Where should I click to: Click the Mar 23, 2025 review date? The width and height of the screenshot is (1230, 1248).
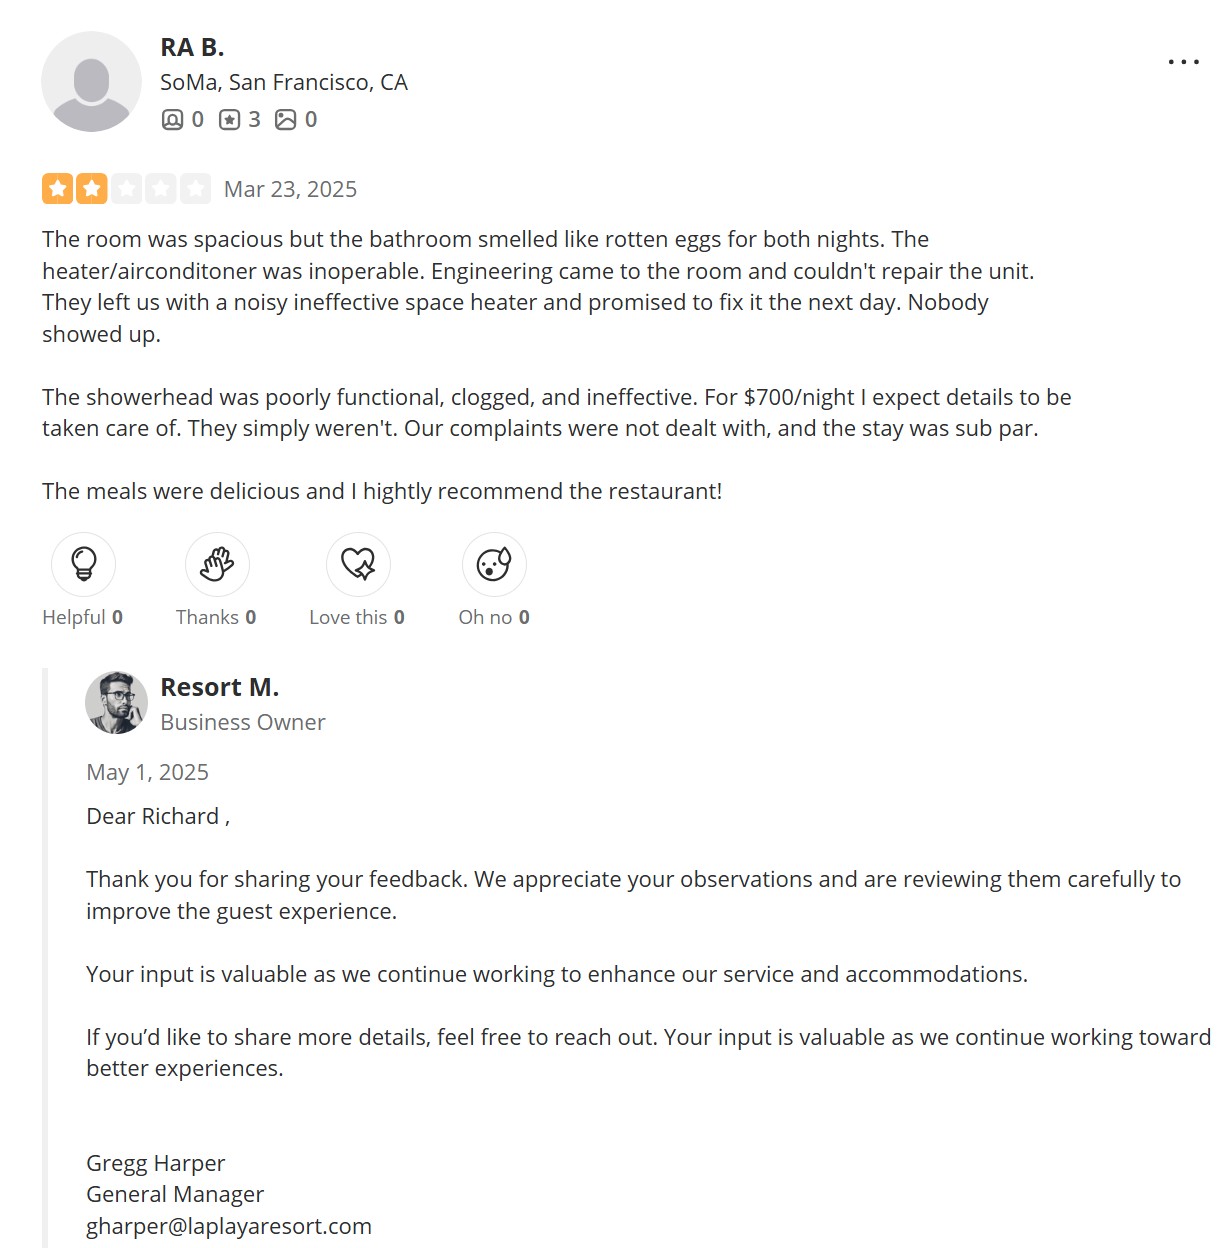tap(290, 189)
